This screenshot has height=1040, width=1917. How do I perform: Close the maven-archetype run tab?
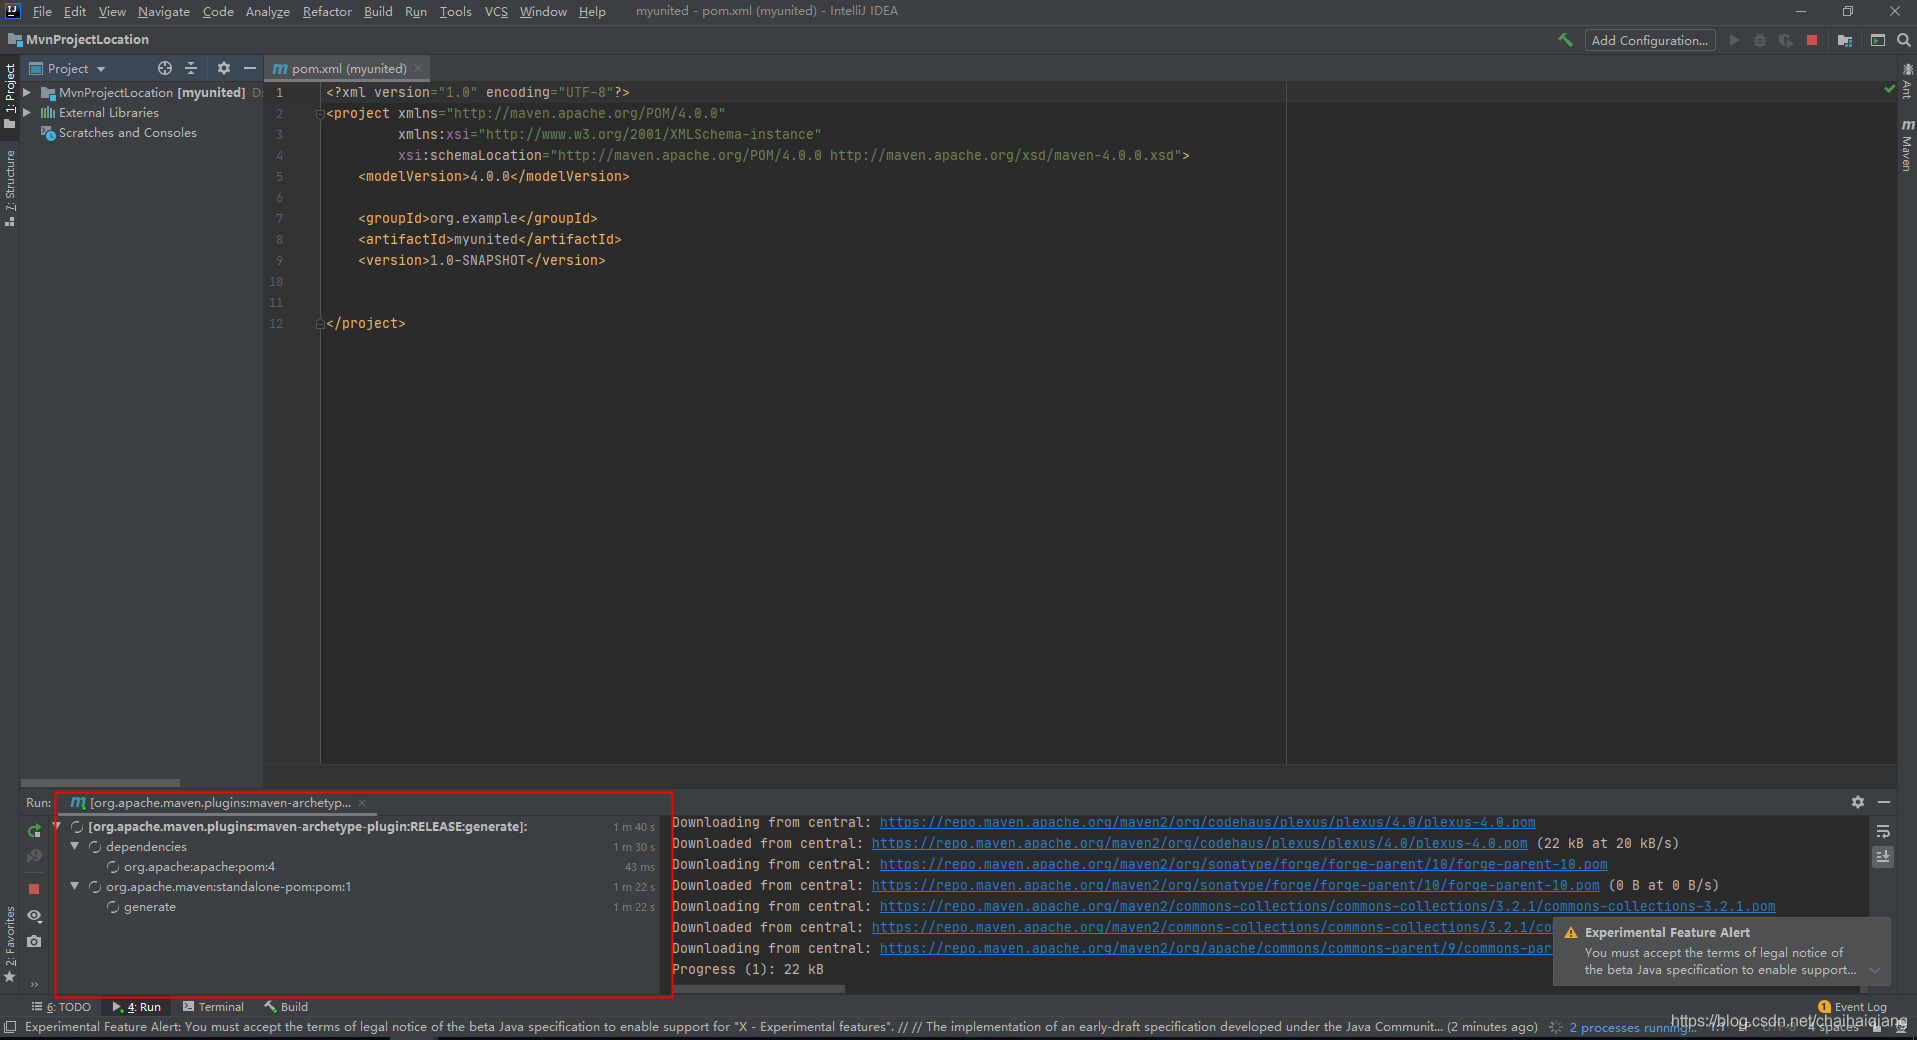pos(362,802)
